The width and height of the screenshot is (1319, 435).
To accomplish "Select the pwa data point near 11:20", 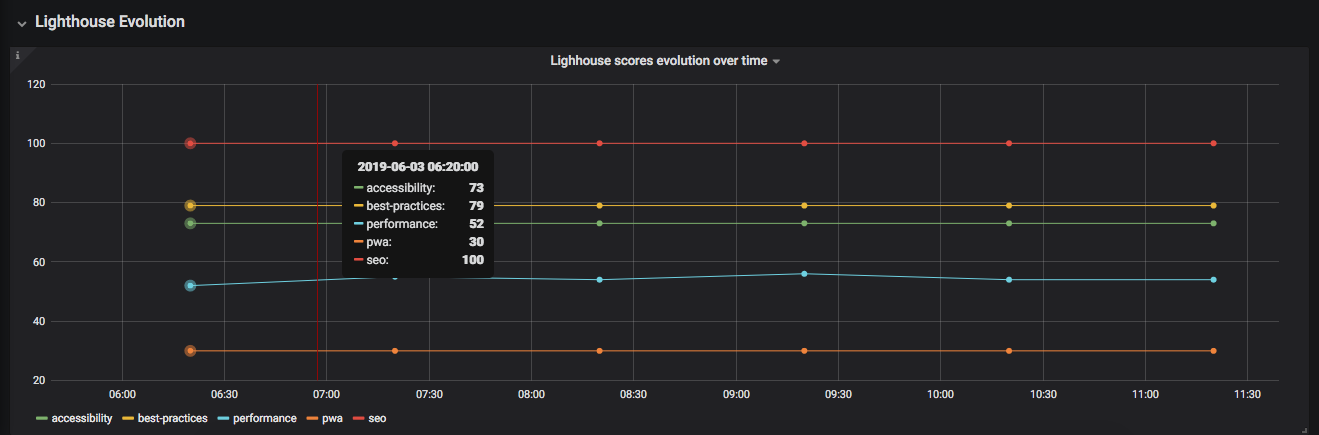I will (1213, 351).
